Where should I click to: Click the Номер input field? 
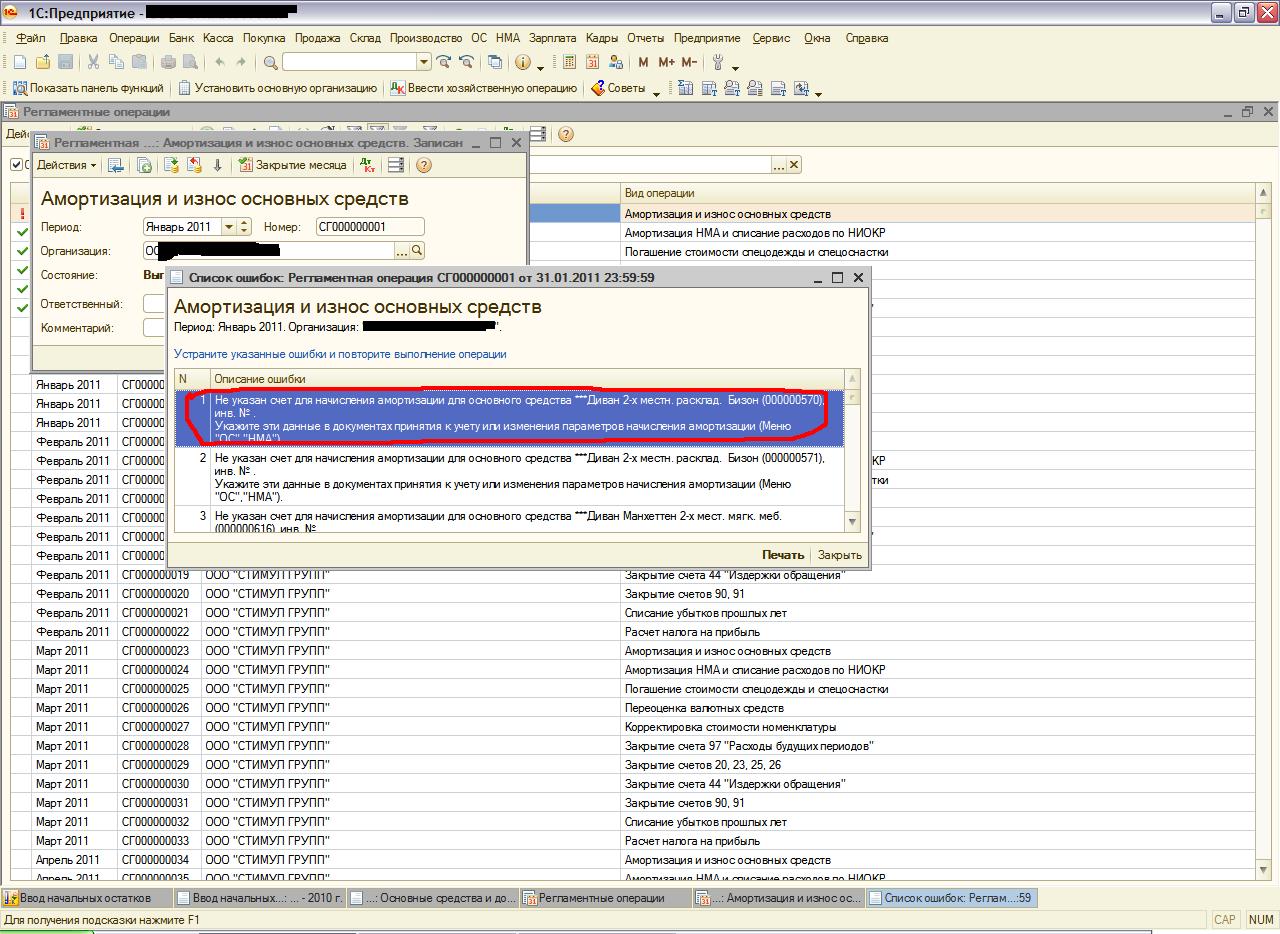coord(370,227)
